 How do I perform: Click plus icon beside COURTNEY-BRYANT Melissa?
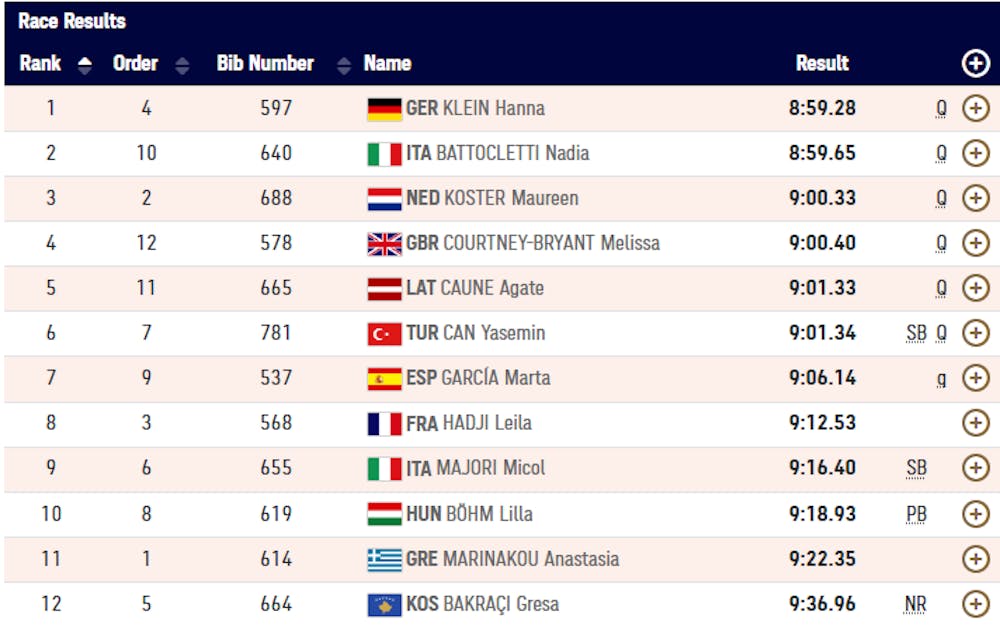point(975,243)
